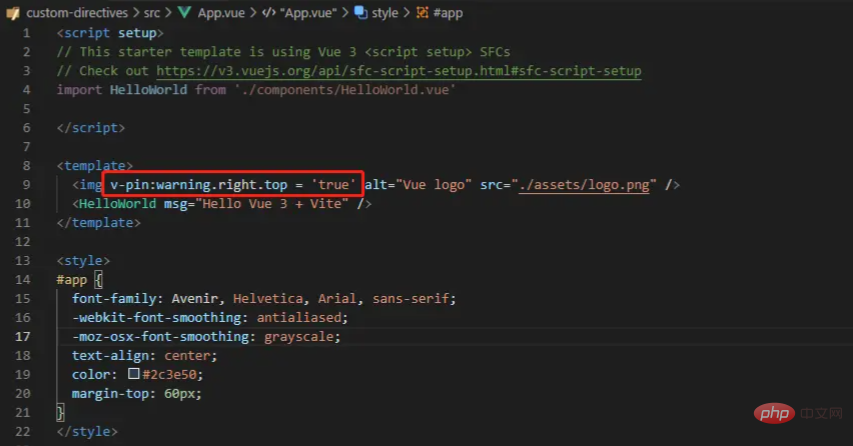Screen dimensions: 853x446
Task: Click the msg="Hello Vue 3 + Vite" attribute
Action: [x=256, y=204]
